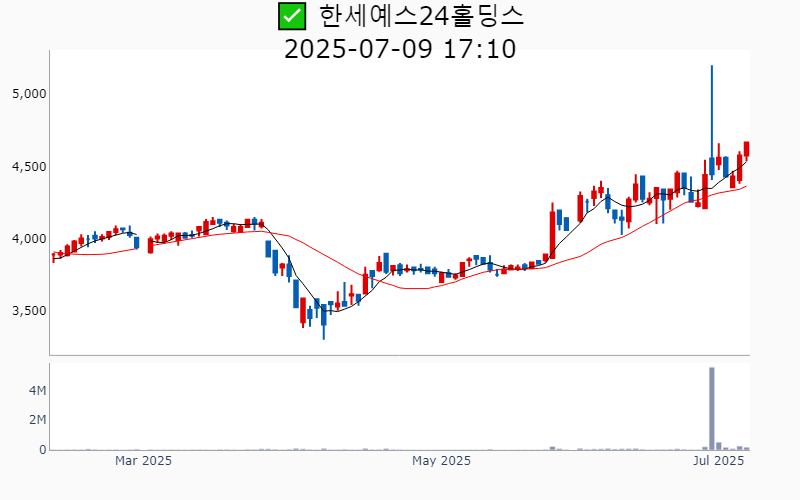Click the 4,000 price axis label
This screenshot has height=500, width=800.
(x=29, y=239)
